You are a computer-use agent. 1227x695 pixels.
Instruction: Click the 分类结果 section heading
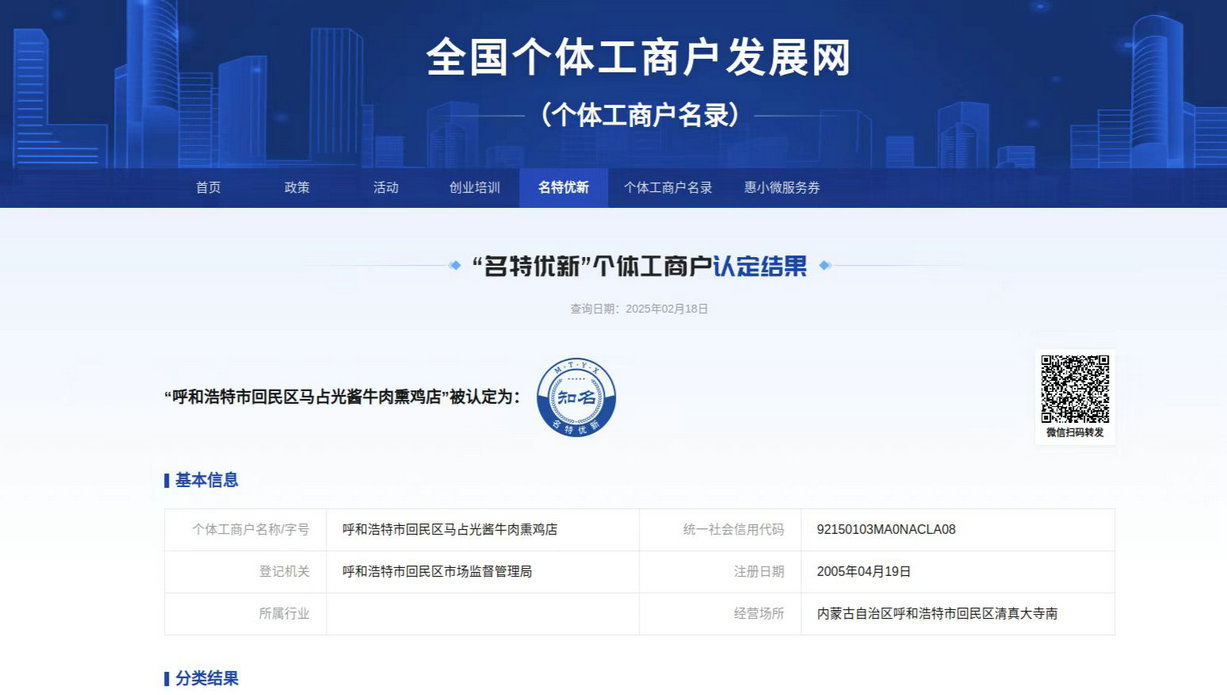click(206, 678)
